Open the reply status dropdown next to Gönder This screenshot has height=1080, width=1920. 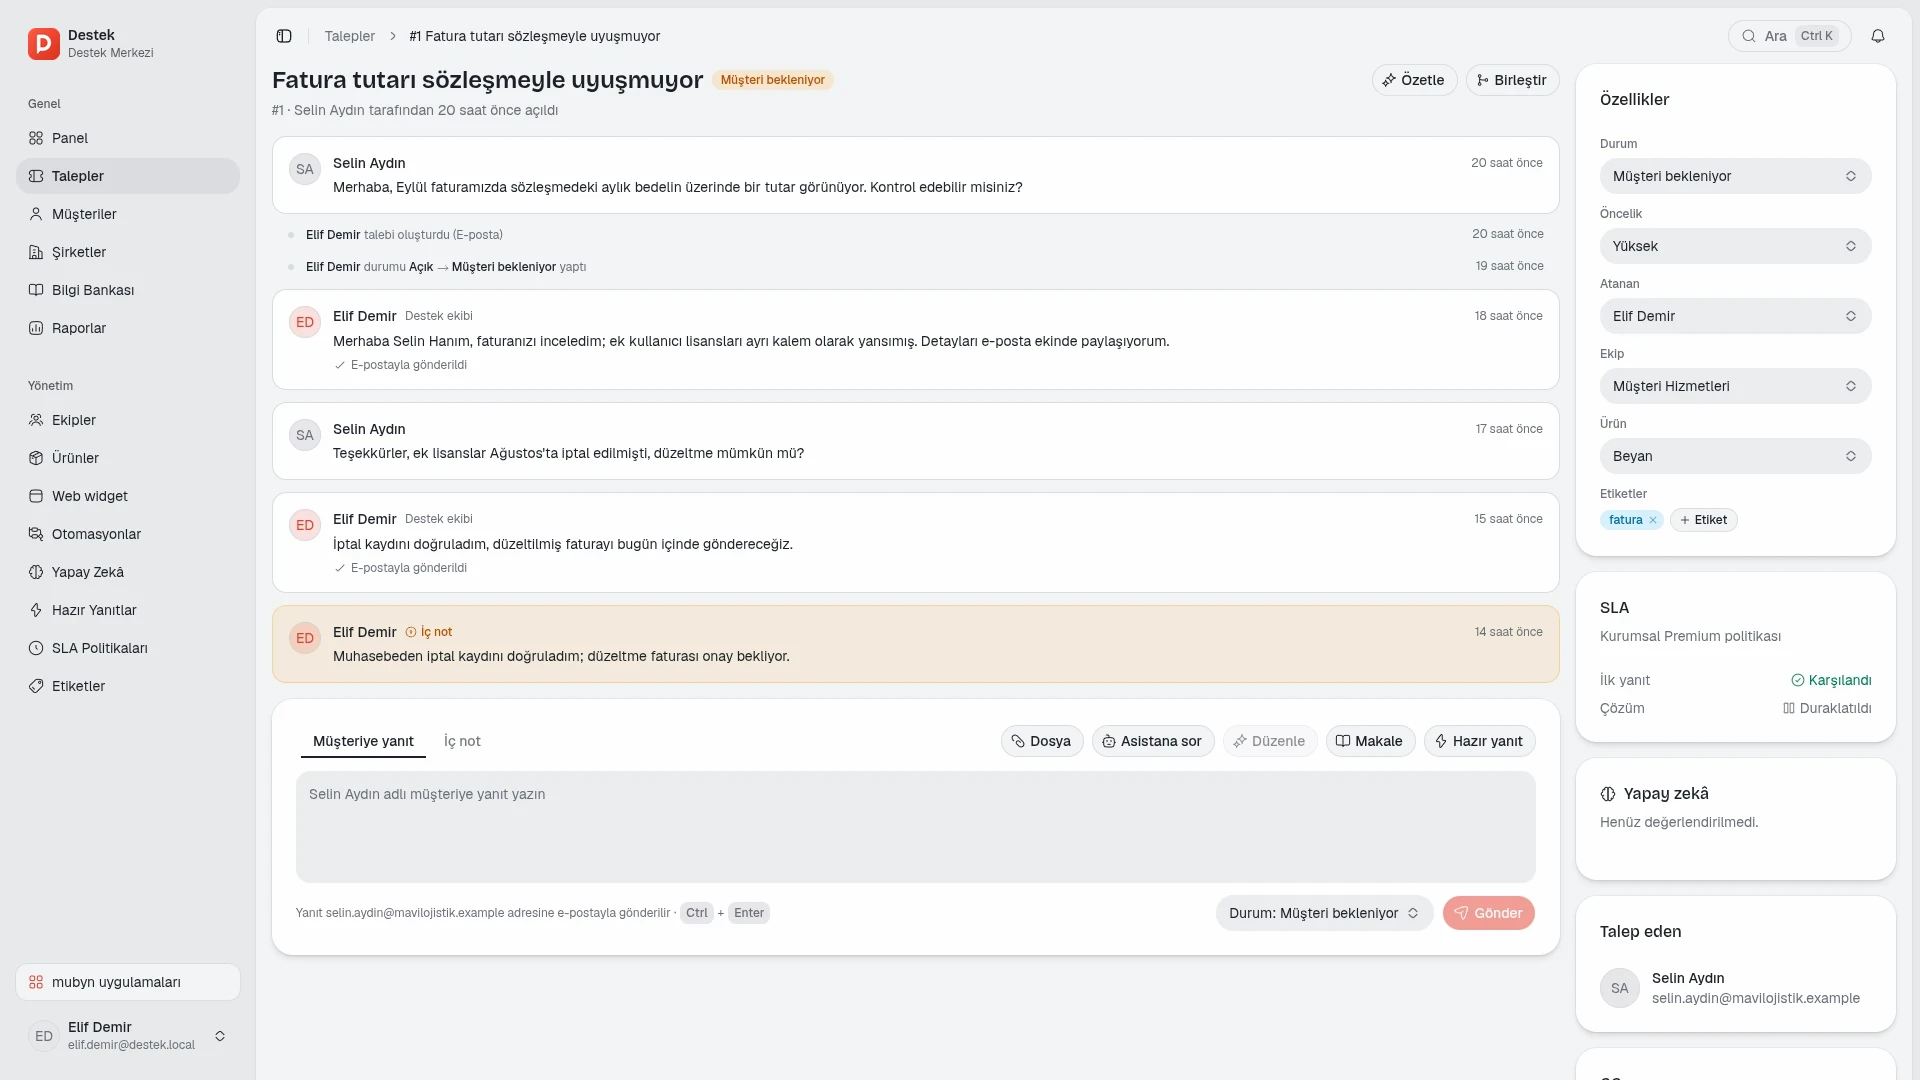pyautogui.click(x=1324, y=913)
